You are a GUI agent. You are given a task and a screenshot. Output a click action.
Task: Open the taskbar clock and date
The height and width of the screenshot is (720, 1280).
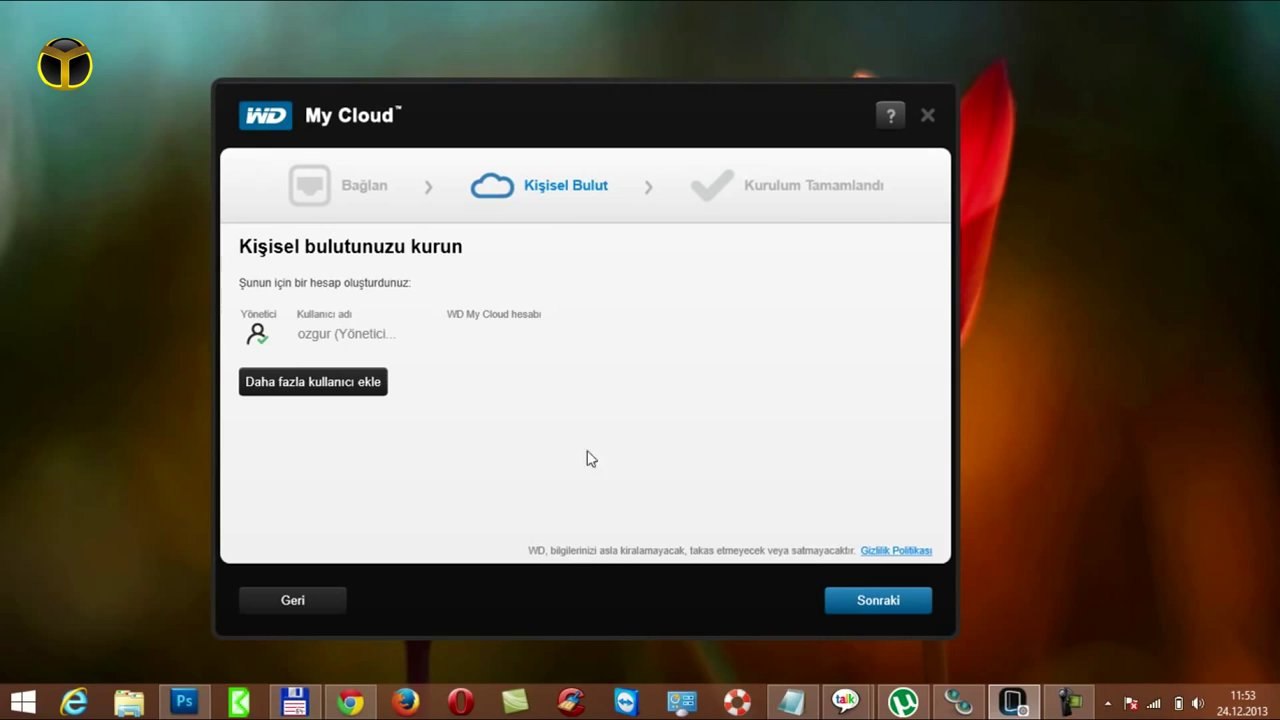(1242, 703)
